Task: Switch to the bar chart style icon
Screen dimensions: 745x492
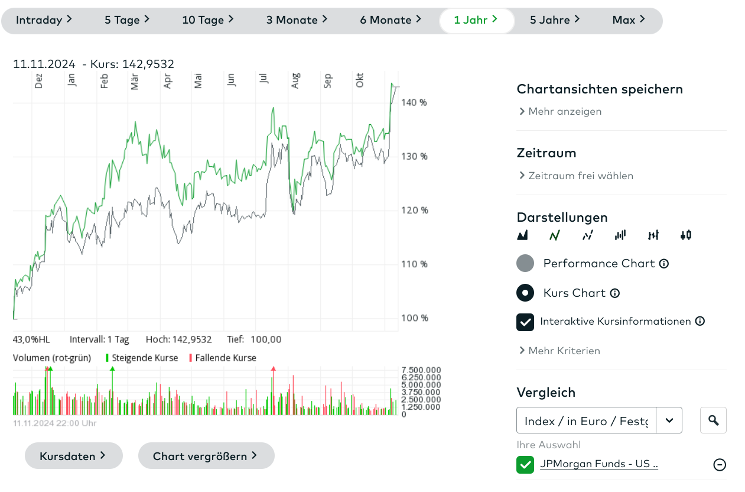Action: pyautogui.click(x=620, y=236)
